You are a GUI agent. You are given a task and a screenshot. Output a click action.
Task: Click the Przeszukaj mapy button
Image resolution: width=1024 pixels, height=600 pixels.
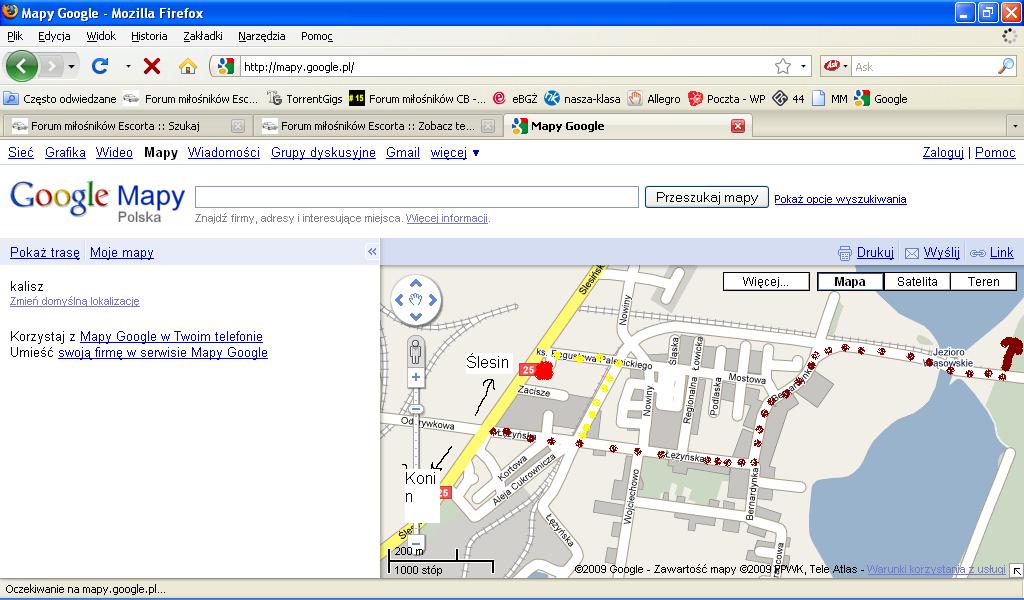click(707, 197)
